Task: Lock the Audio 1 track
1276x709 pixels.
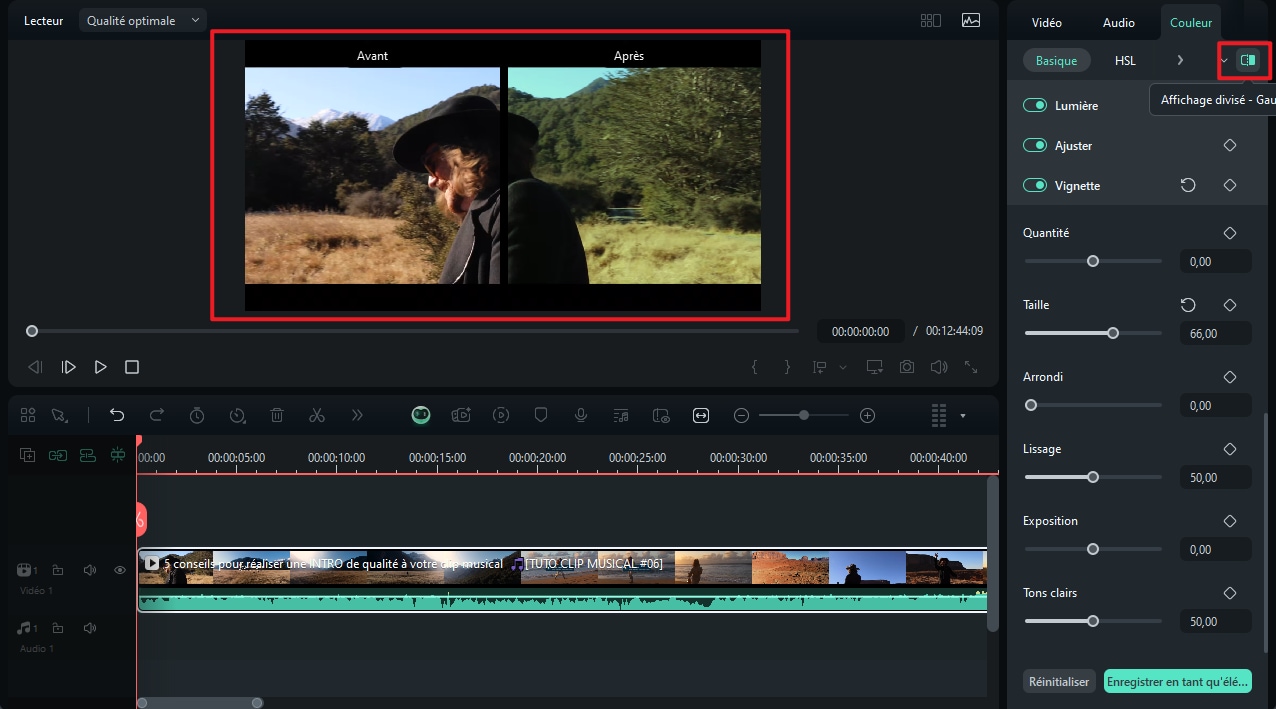Action: [x=58, y=628]
